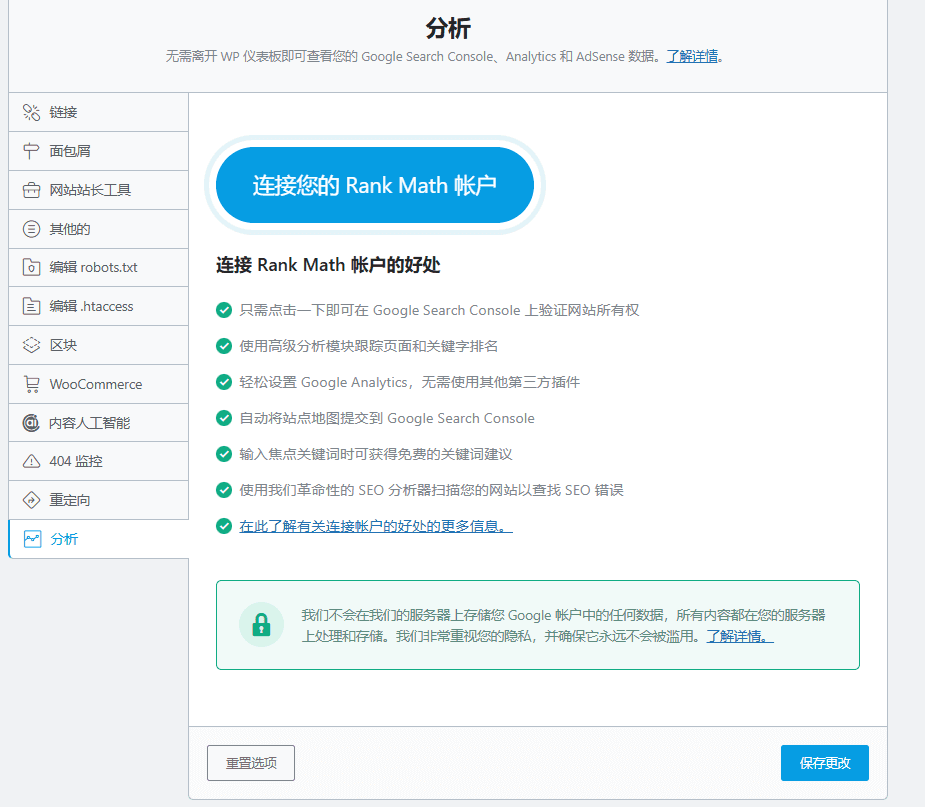Click 连接您的 Rank Math 帐户 button
Screen dimensions: 925x807
click(x=375, y=185)
